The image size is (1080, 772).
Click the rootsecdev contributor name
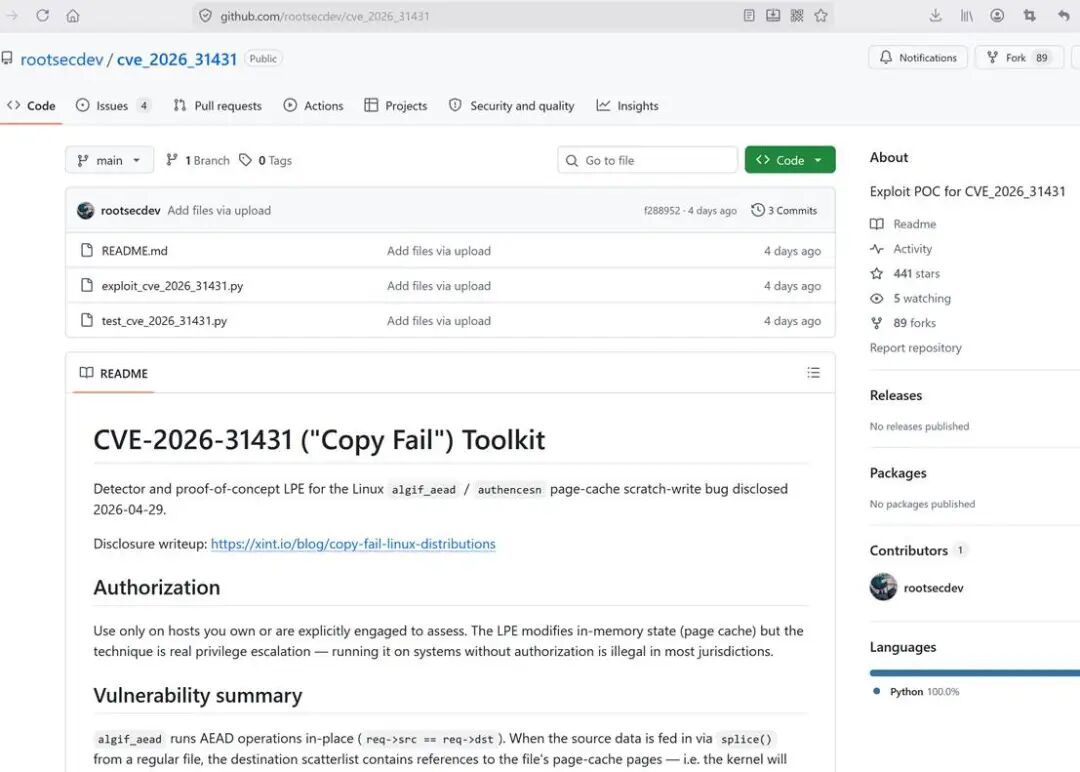point(933,587)
